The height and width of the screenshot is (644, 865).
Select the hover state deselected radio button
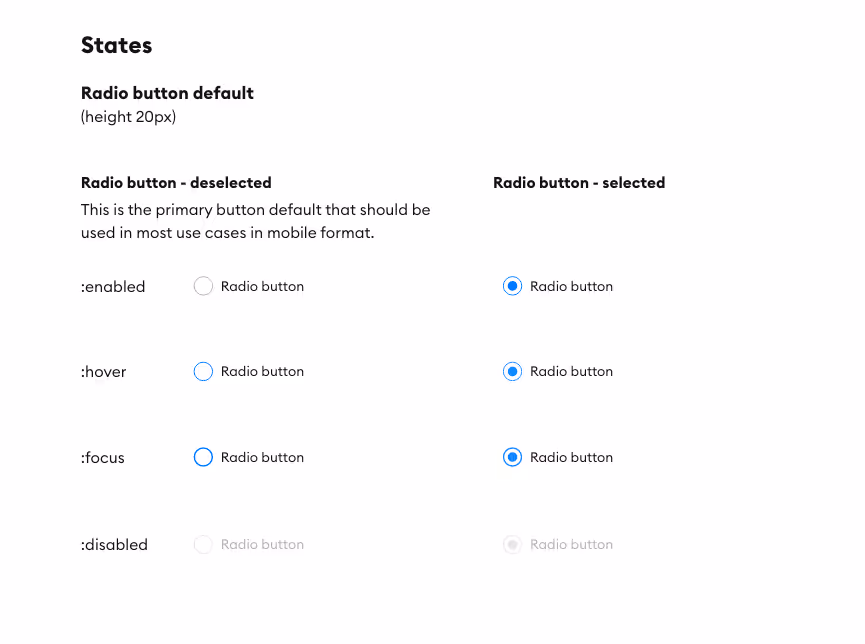tap(203, 371)
